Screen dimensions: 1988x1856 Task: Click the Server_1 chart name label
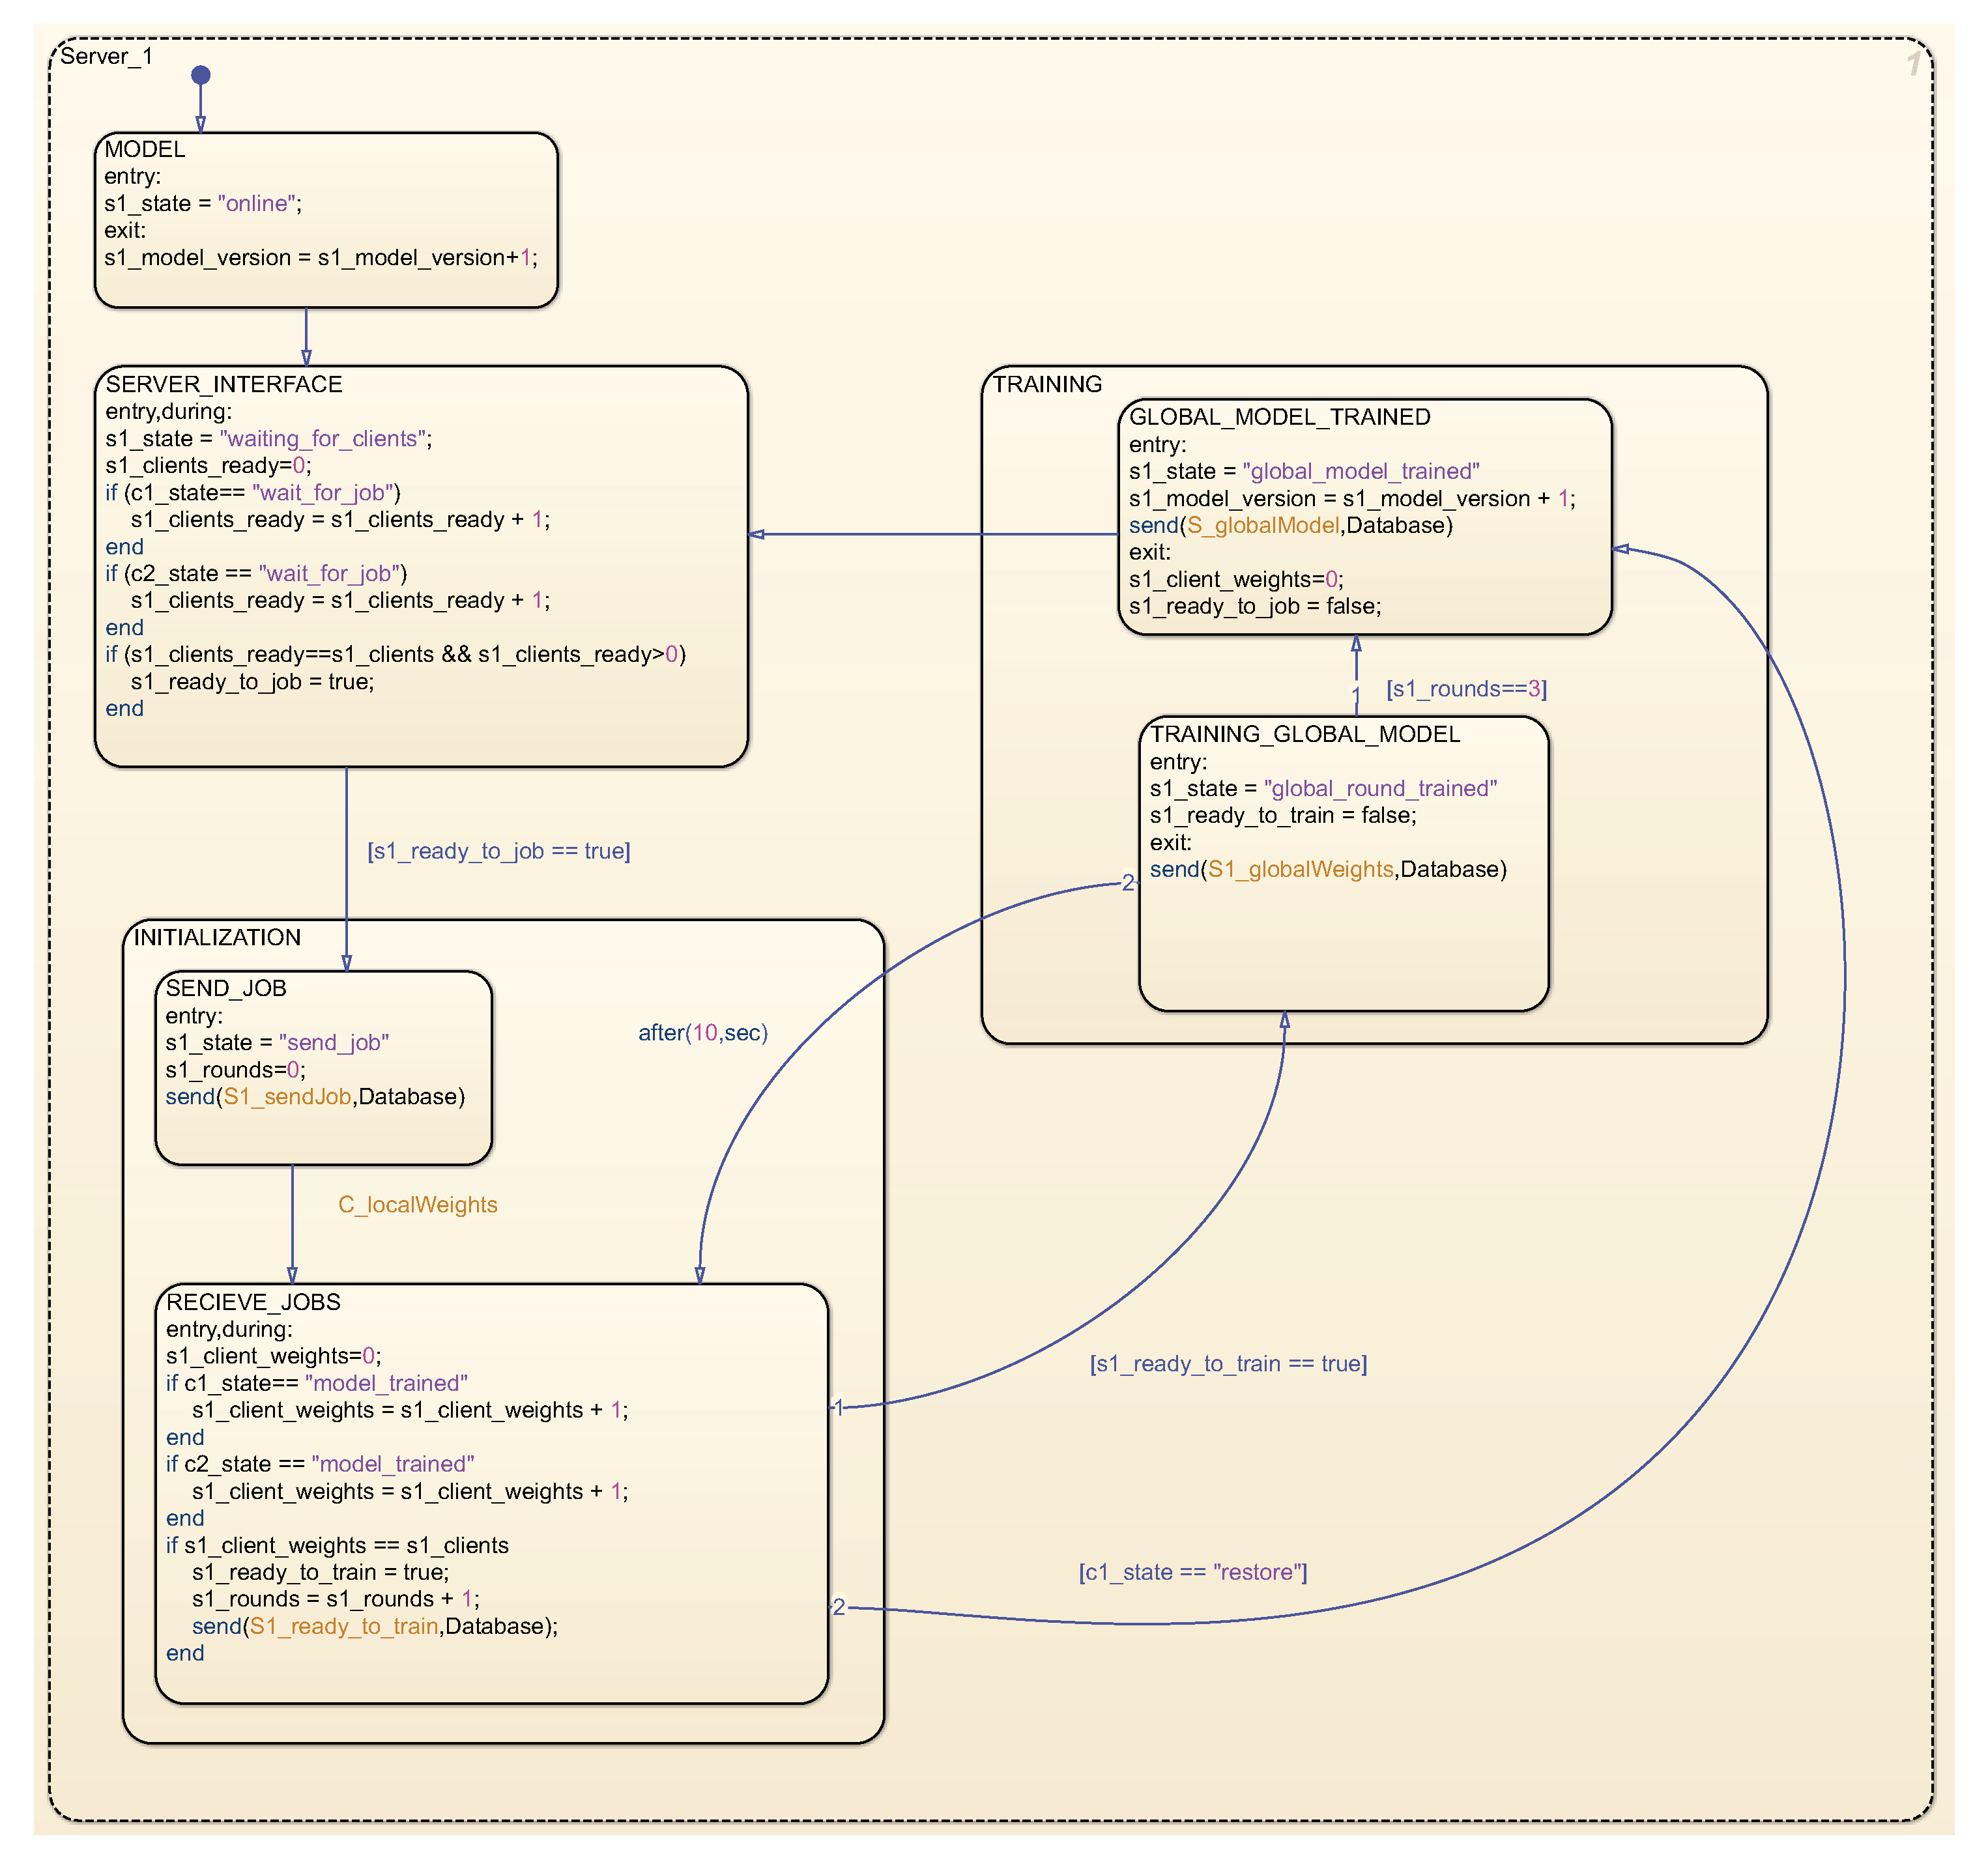coord(106,57)
